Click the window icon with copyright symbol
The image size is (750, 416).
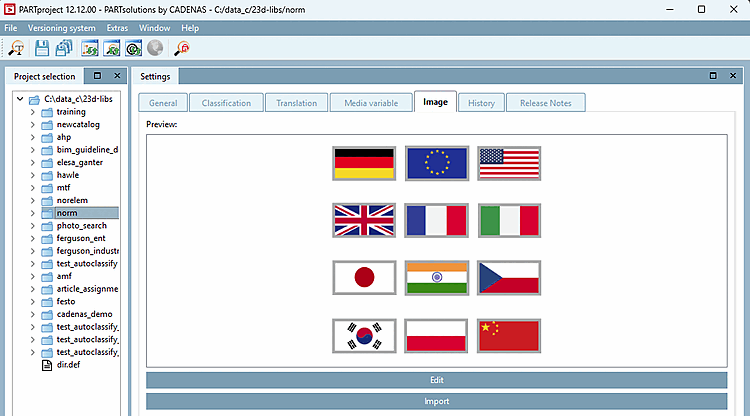[x=133, y=48]
